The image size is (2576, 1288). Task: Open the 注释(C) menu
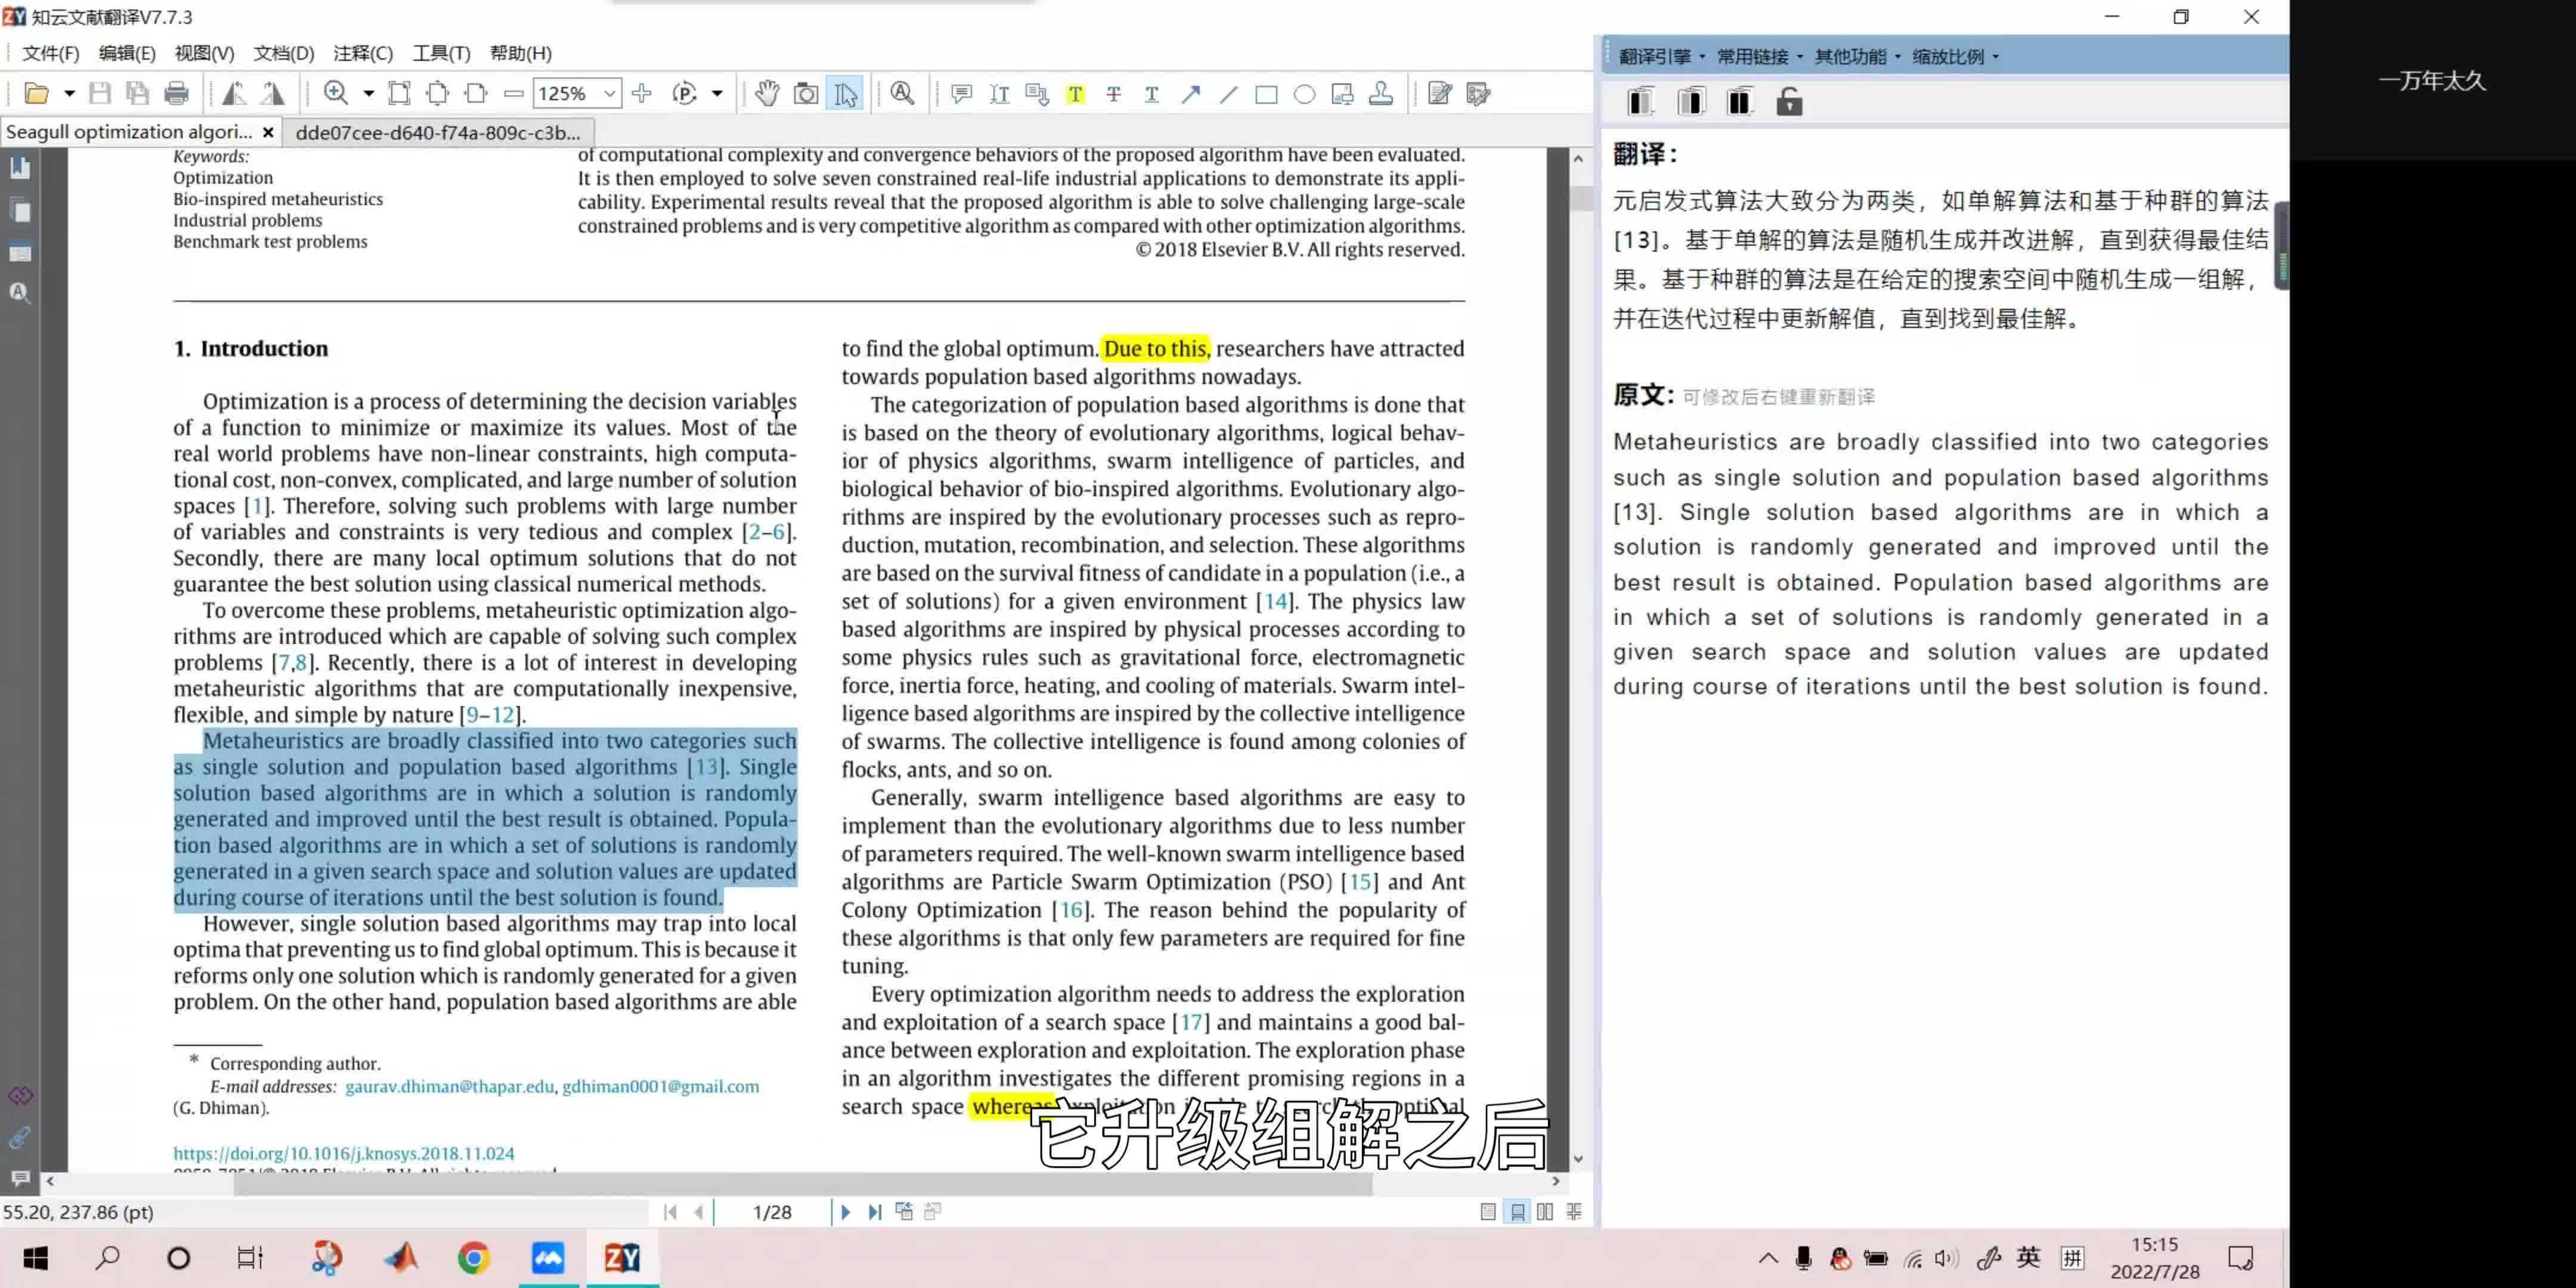pyautogui.click(x=363, y=53)
